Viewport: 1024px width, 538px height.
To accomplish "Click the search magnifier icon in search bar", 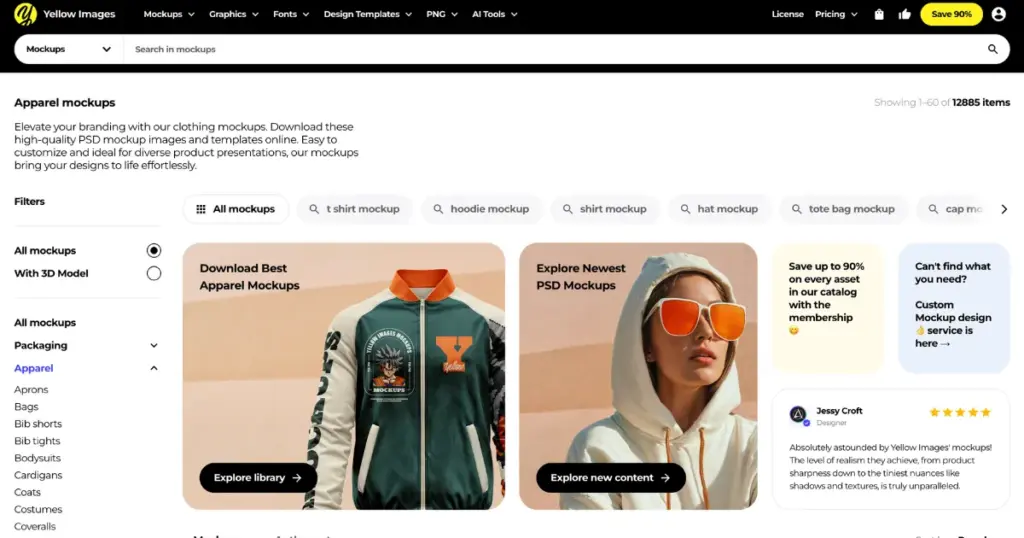I will [993, 49].
